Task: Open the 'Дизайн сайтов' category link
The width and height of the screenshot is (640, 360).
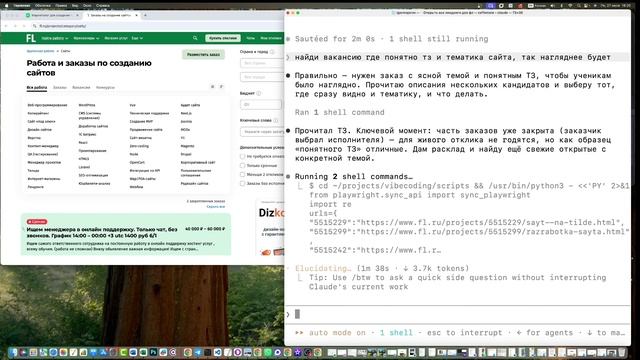Action: coord(40,129)
